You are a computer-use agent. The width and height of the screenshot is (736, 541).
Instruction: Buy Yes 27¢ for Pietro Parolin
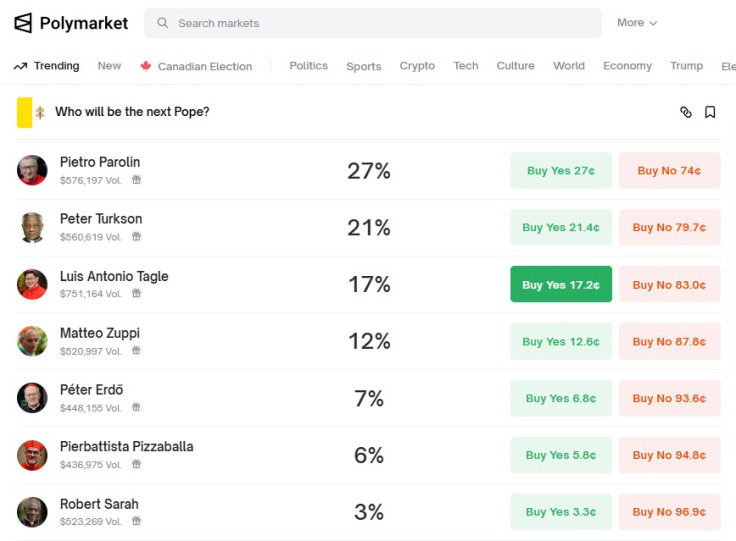click(561, 170)
